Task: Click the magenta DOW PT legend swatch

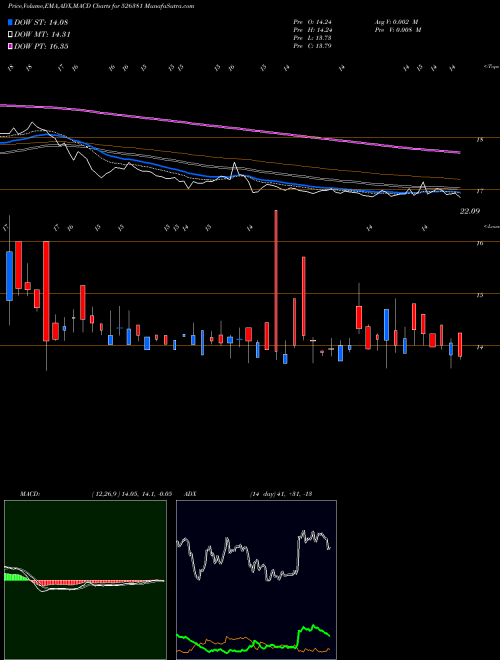Action: [x=11, y=46]
